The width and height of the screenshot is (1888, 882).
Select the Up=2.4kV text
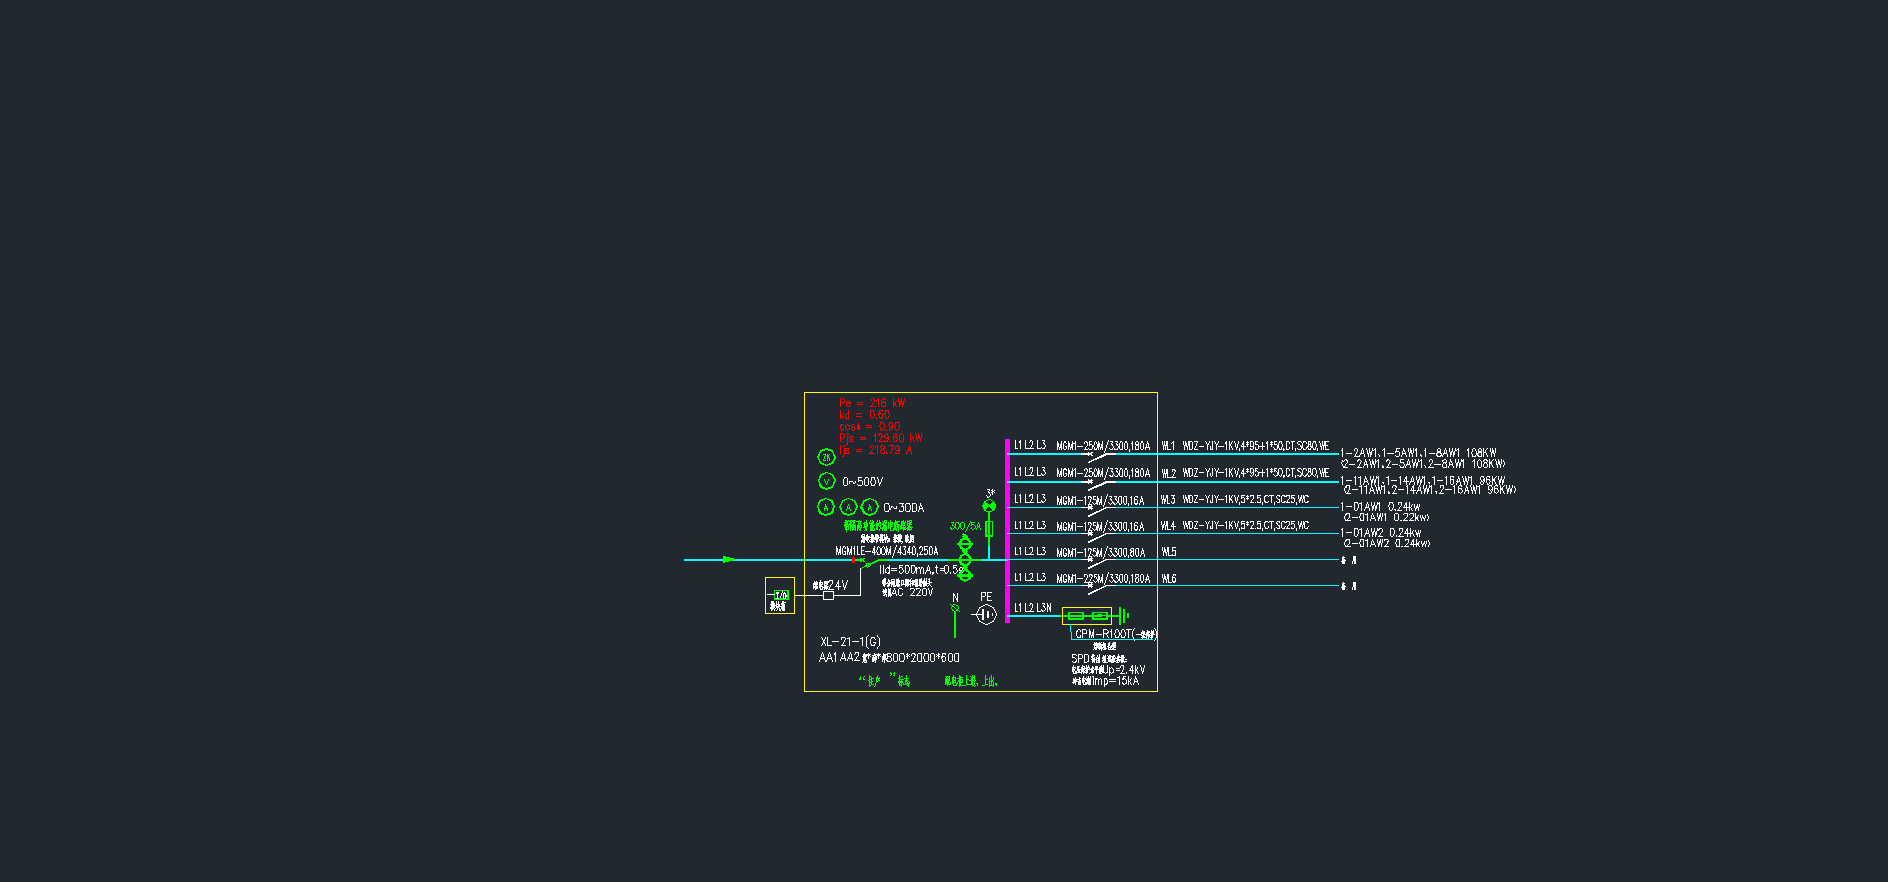click(x=1125, y=670)
